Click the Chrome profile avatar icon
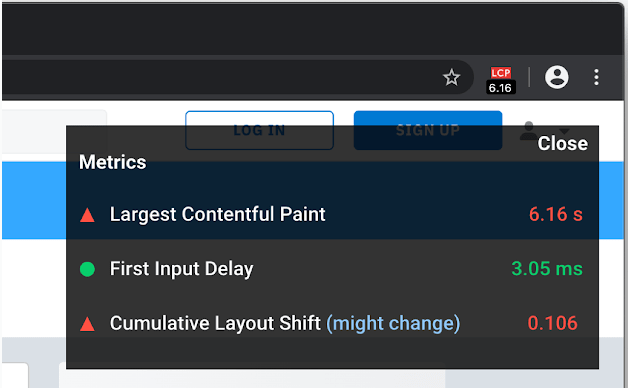The image size is (628, 388). click(556, 77)
